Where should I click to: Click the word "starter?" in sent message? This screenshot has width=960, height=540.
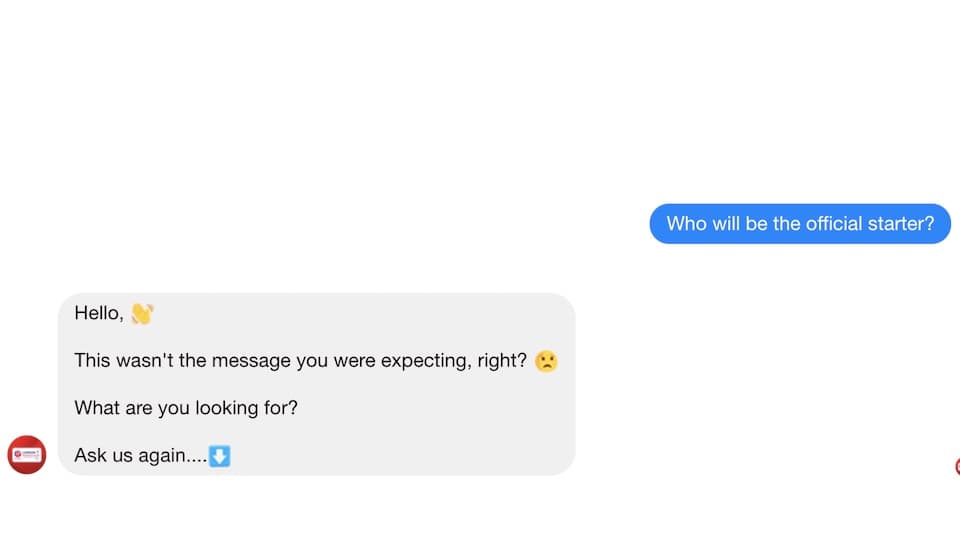(901, 223)
